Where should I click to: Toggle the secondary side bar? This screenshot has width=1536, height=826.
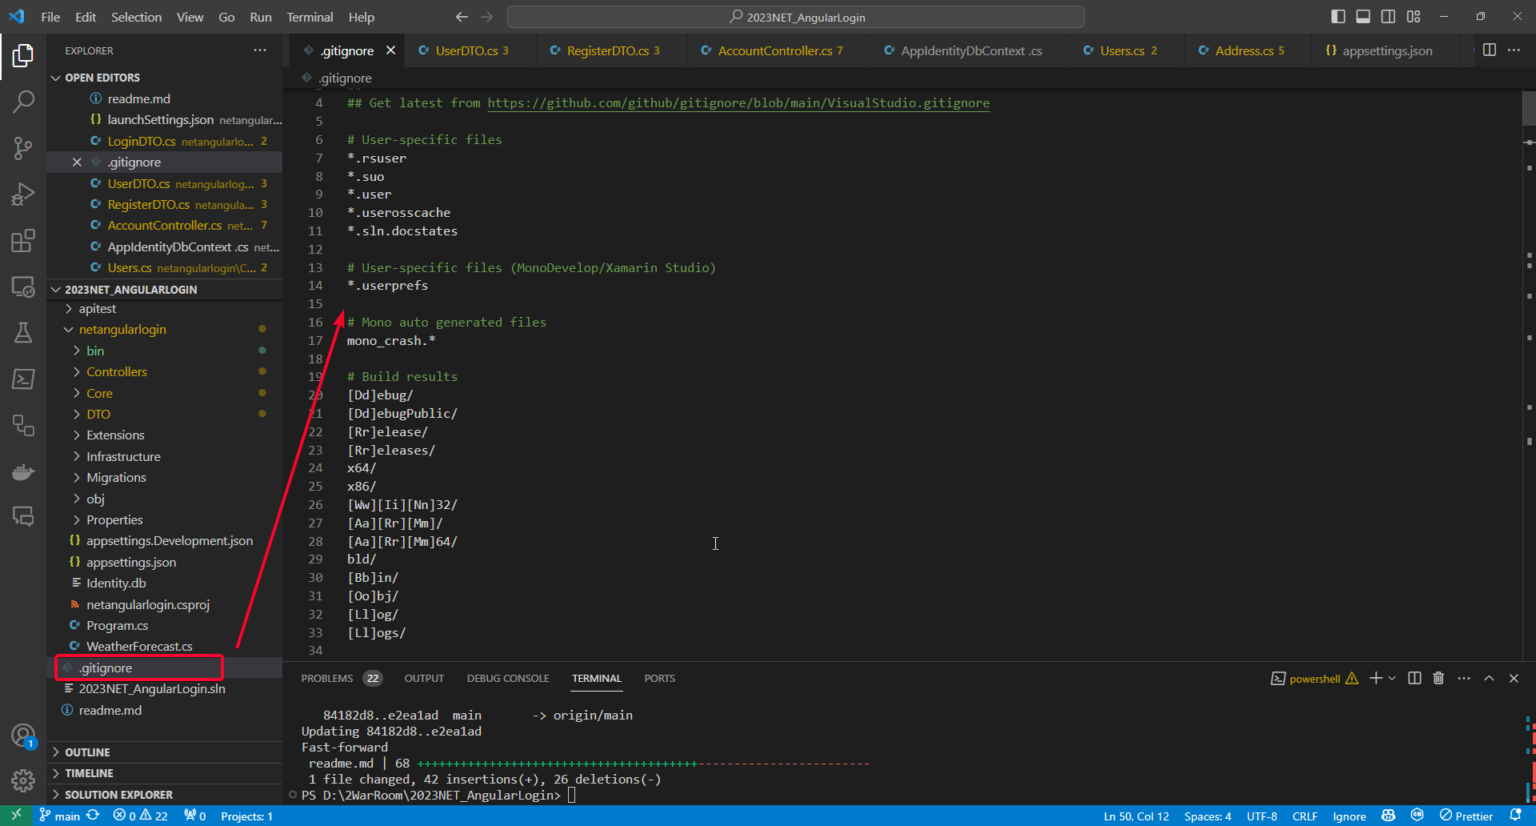click(1389, 16)
